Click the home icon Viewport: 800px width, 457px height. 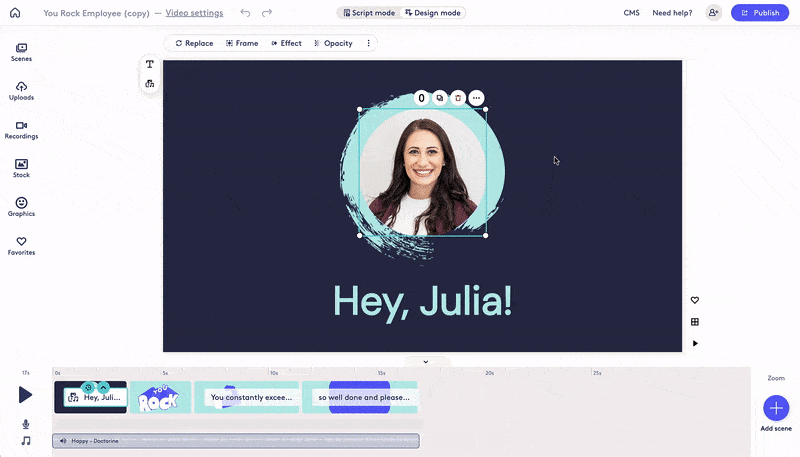[x=15, y=13]
